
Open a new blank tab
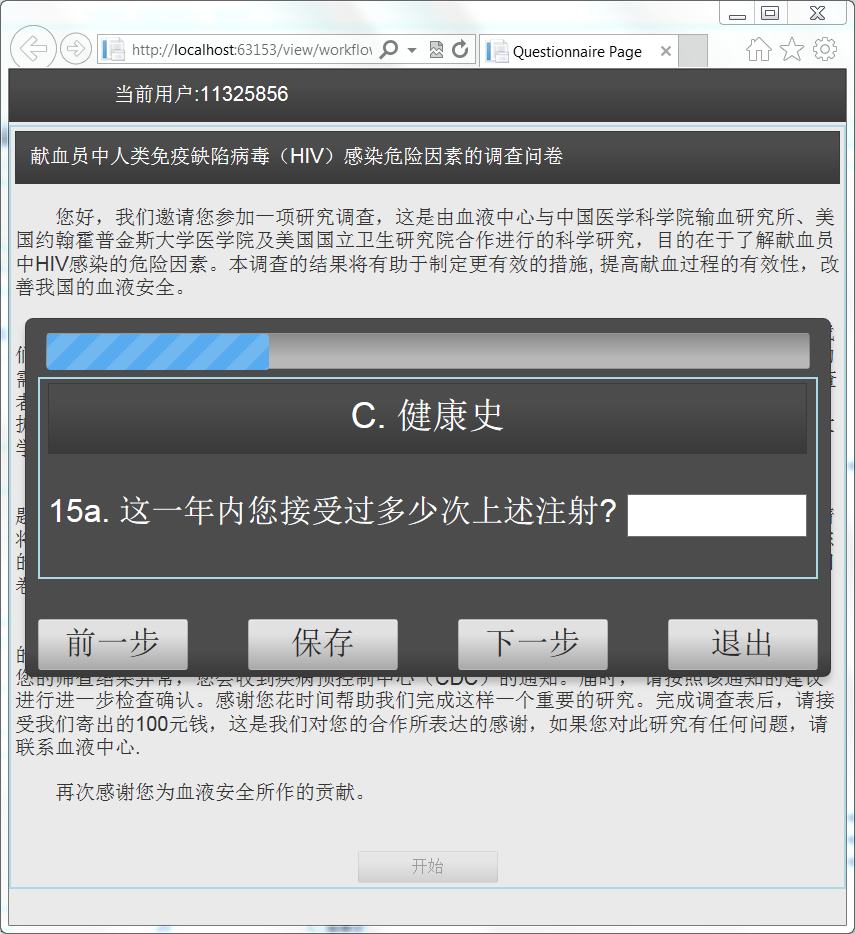tap(693, 51)
